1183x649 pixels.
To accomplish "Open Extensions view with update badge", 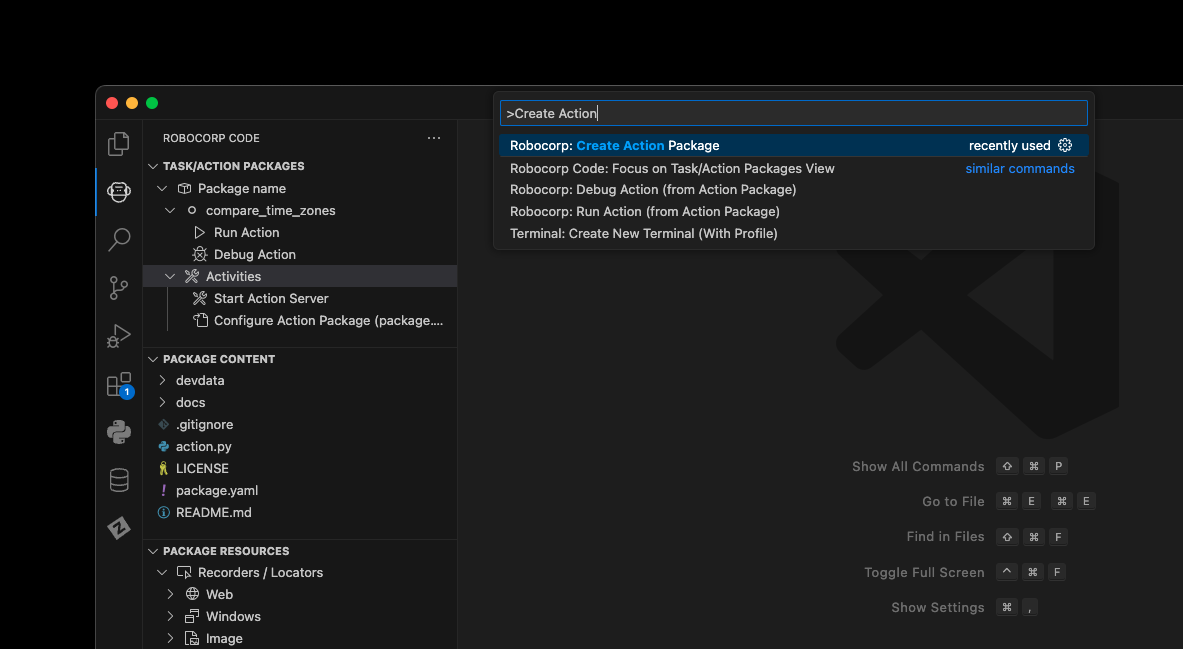I will (x=119, y=385).
